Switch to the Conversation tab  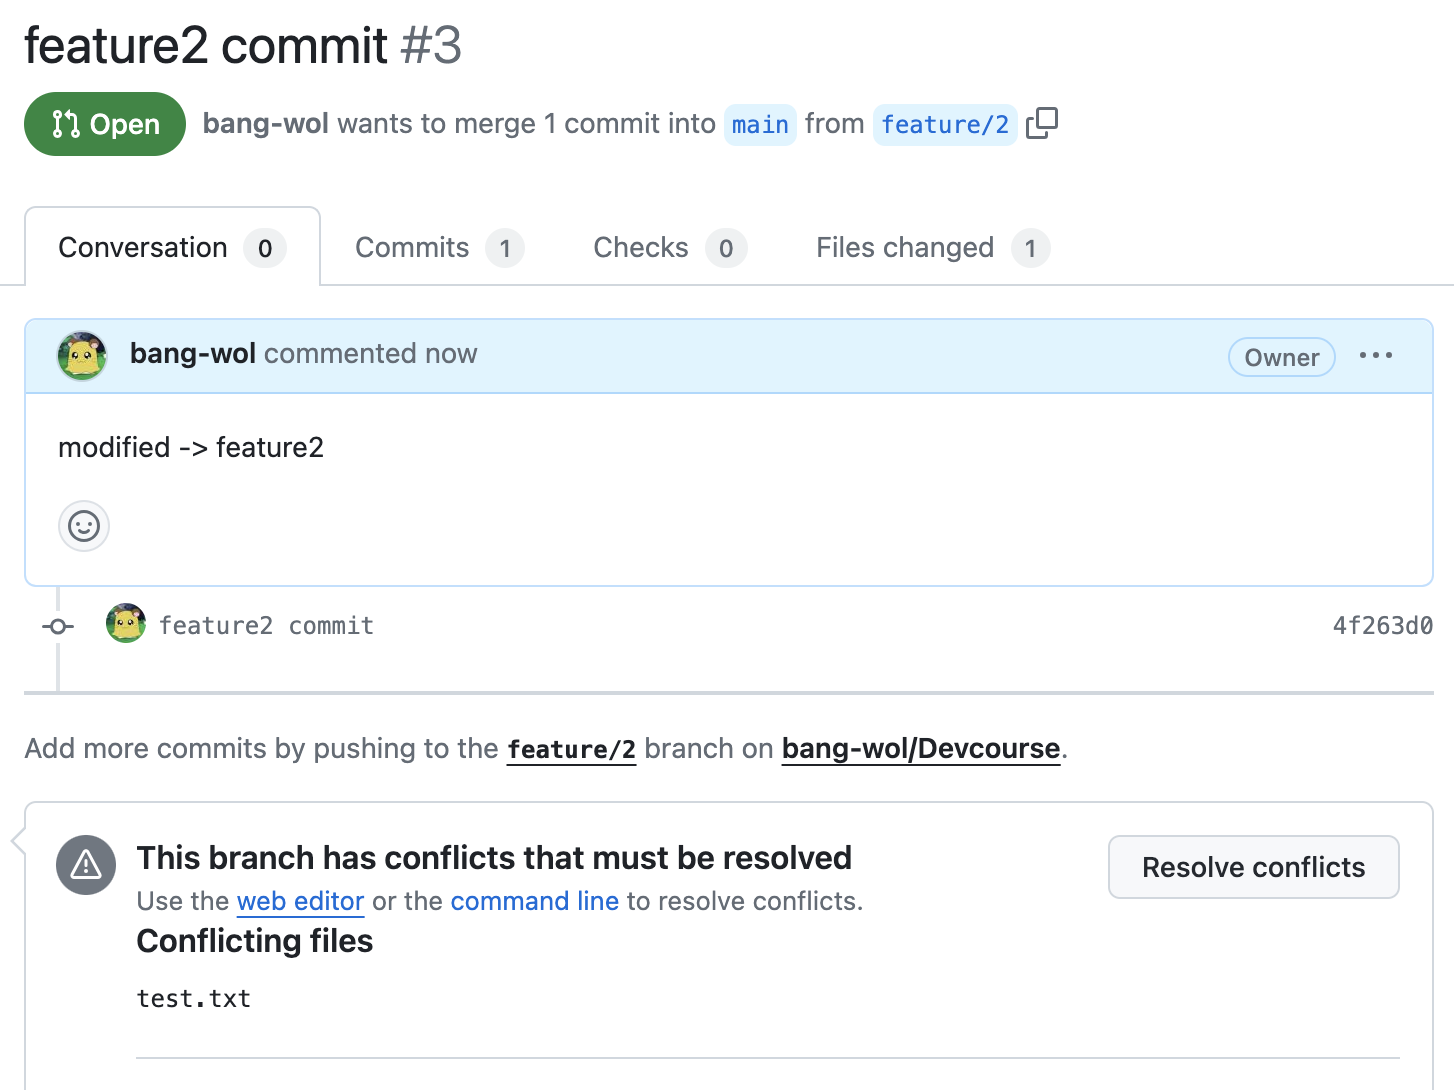click(171, 248)
